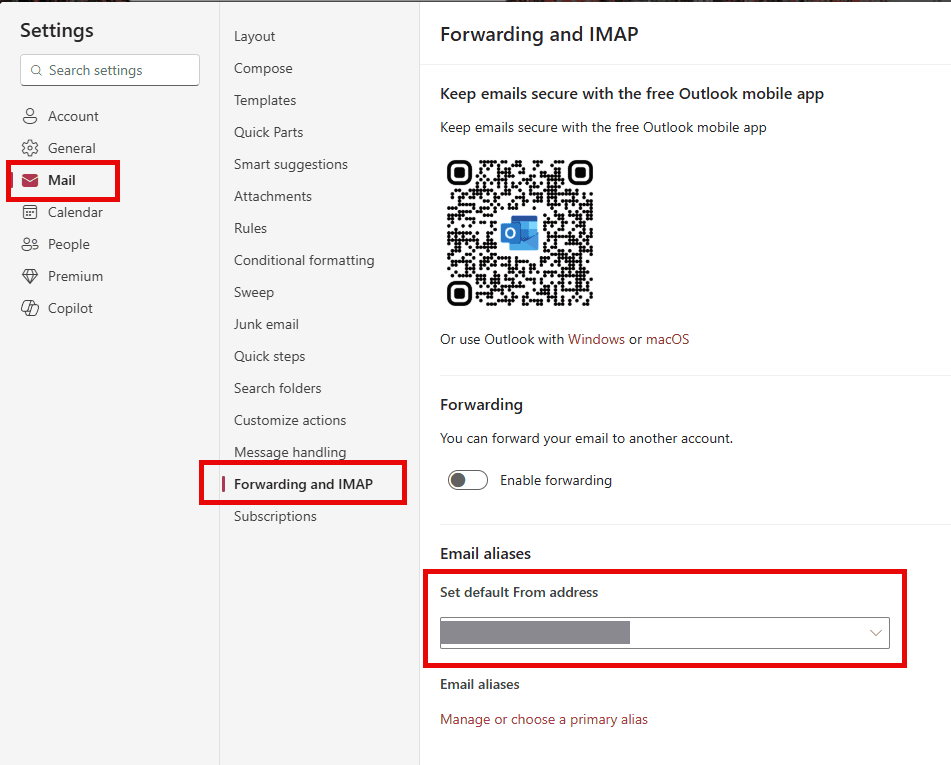951x765 pixels.
Task: Open the Set default From address combo box
Action: [x=665, y=633]
